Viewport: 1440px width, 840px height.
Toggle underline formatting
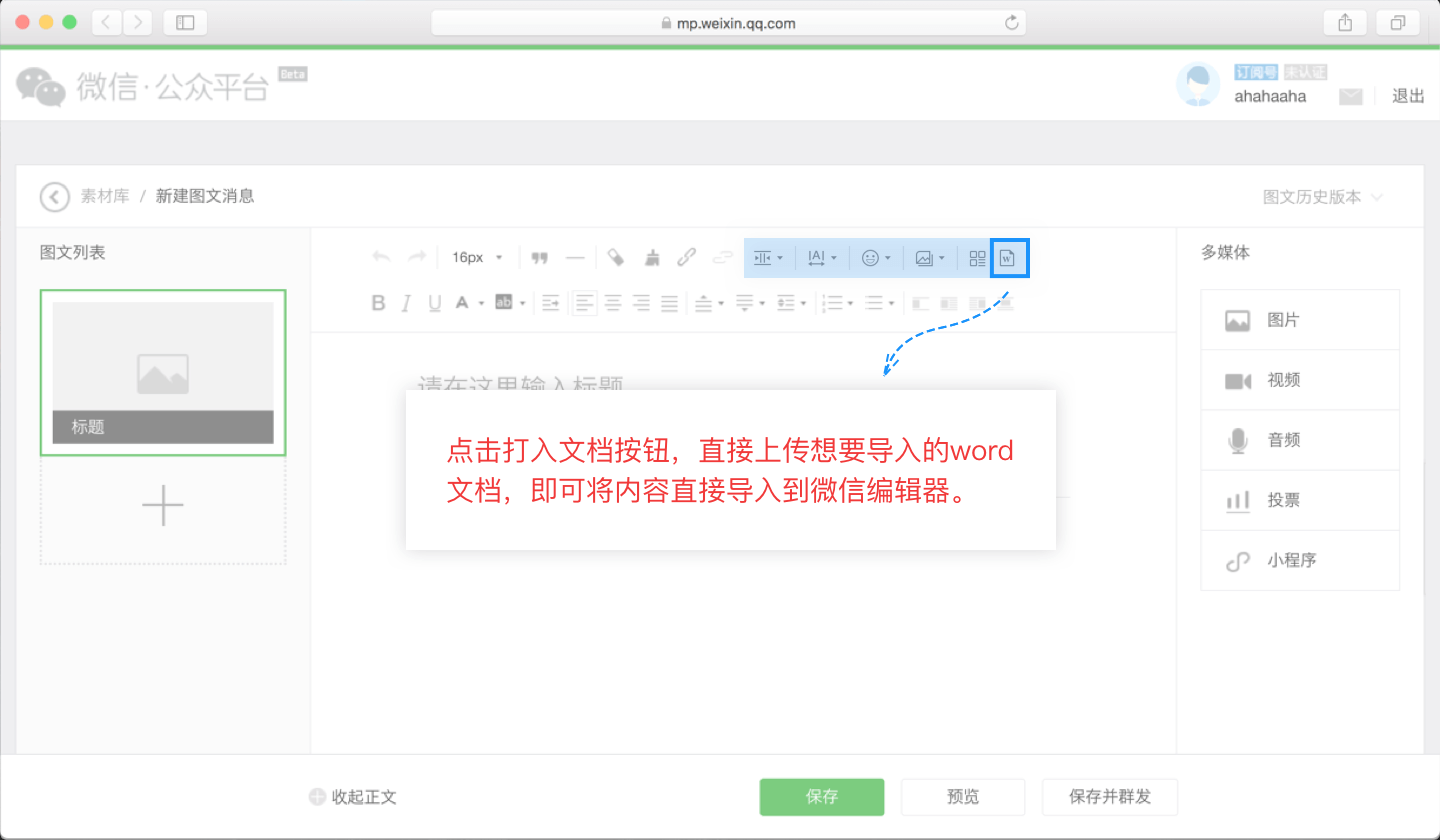tap(434, 303)
